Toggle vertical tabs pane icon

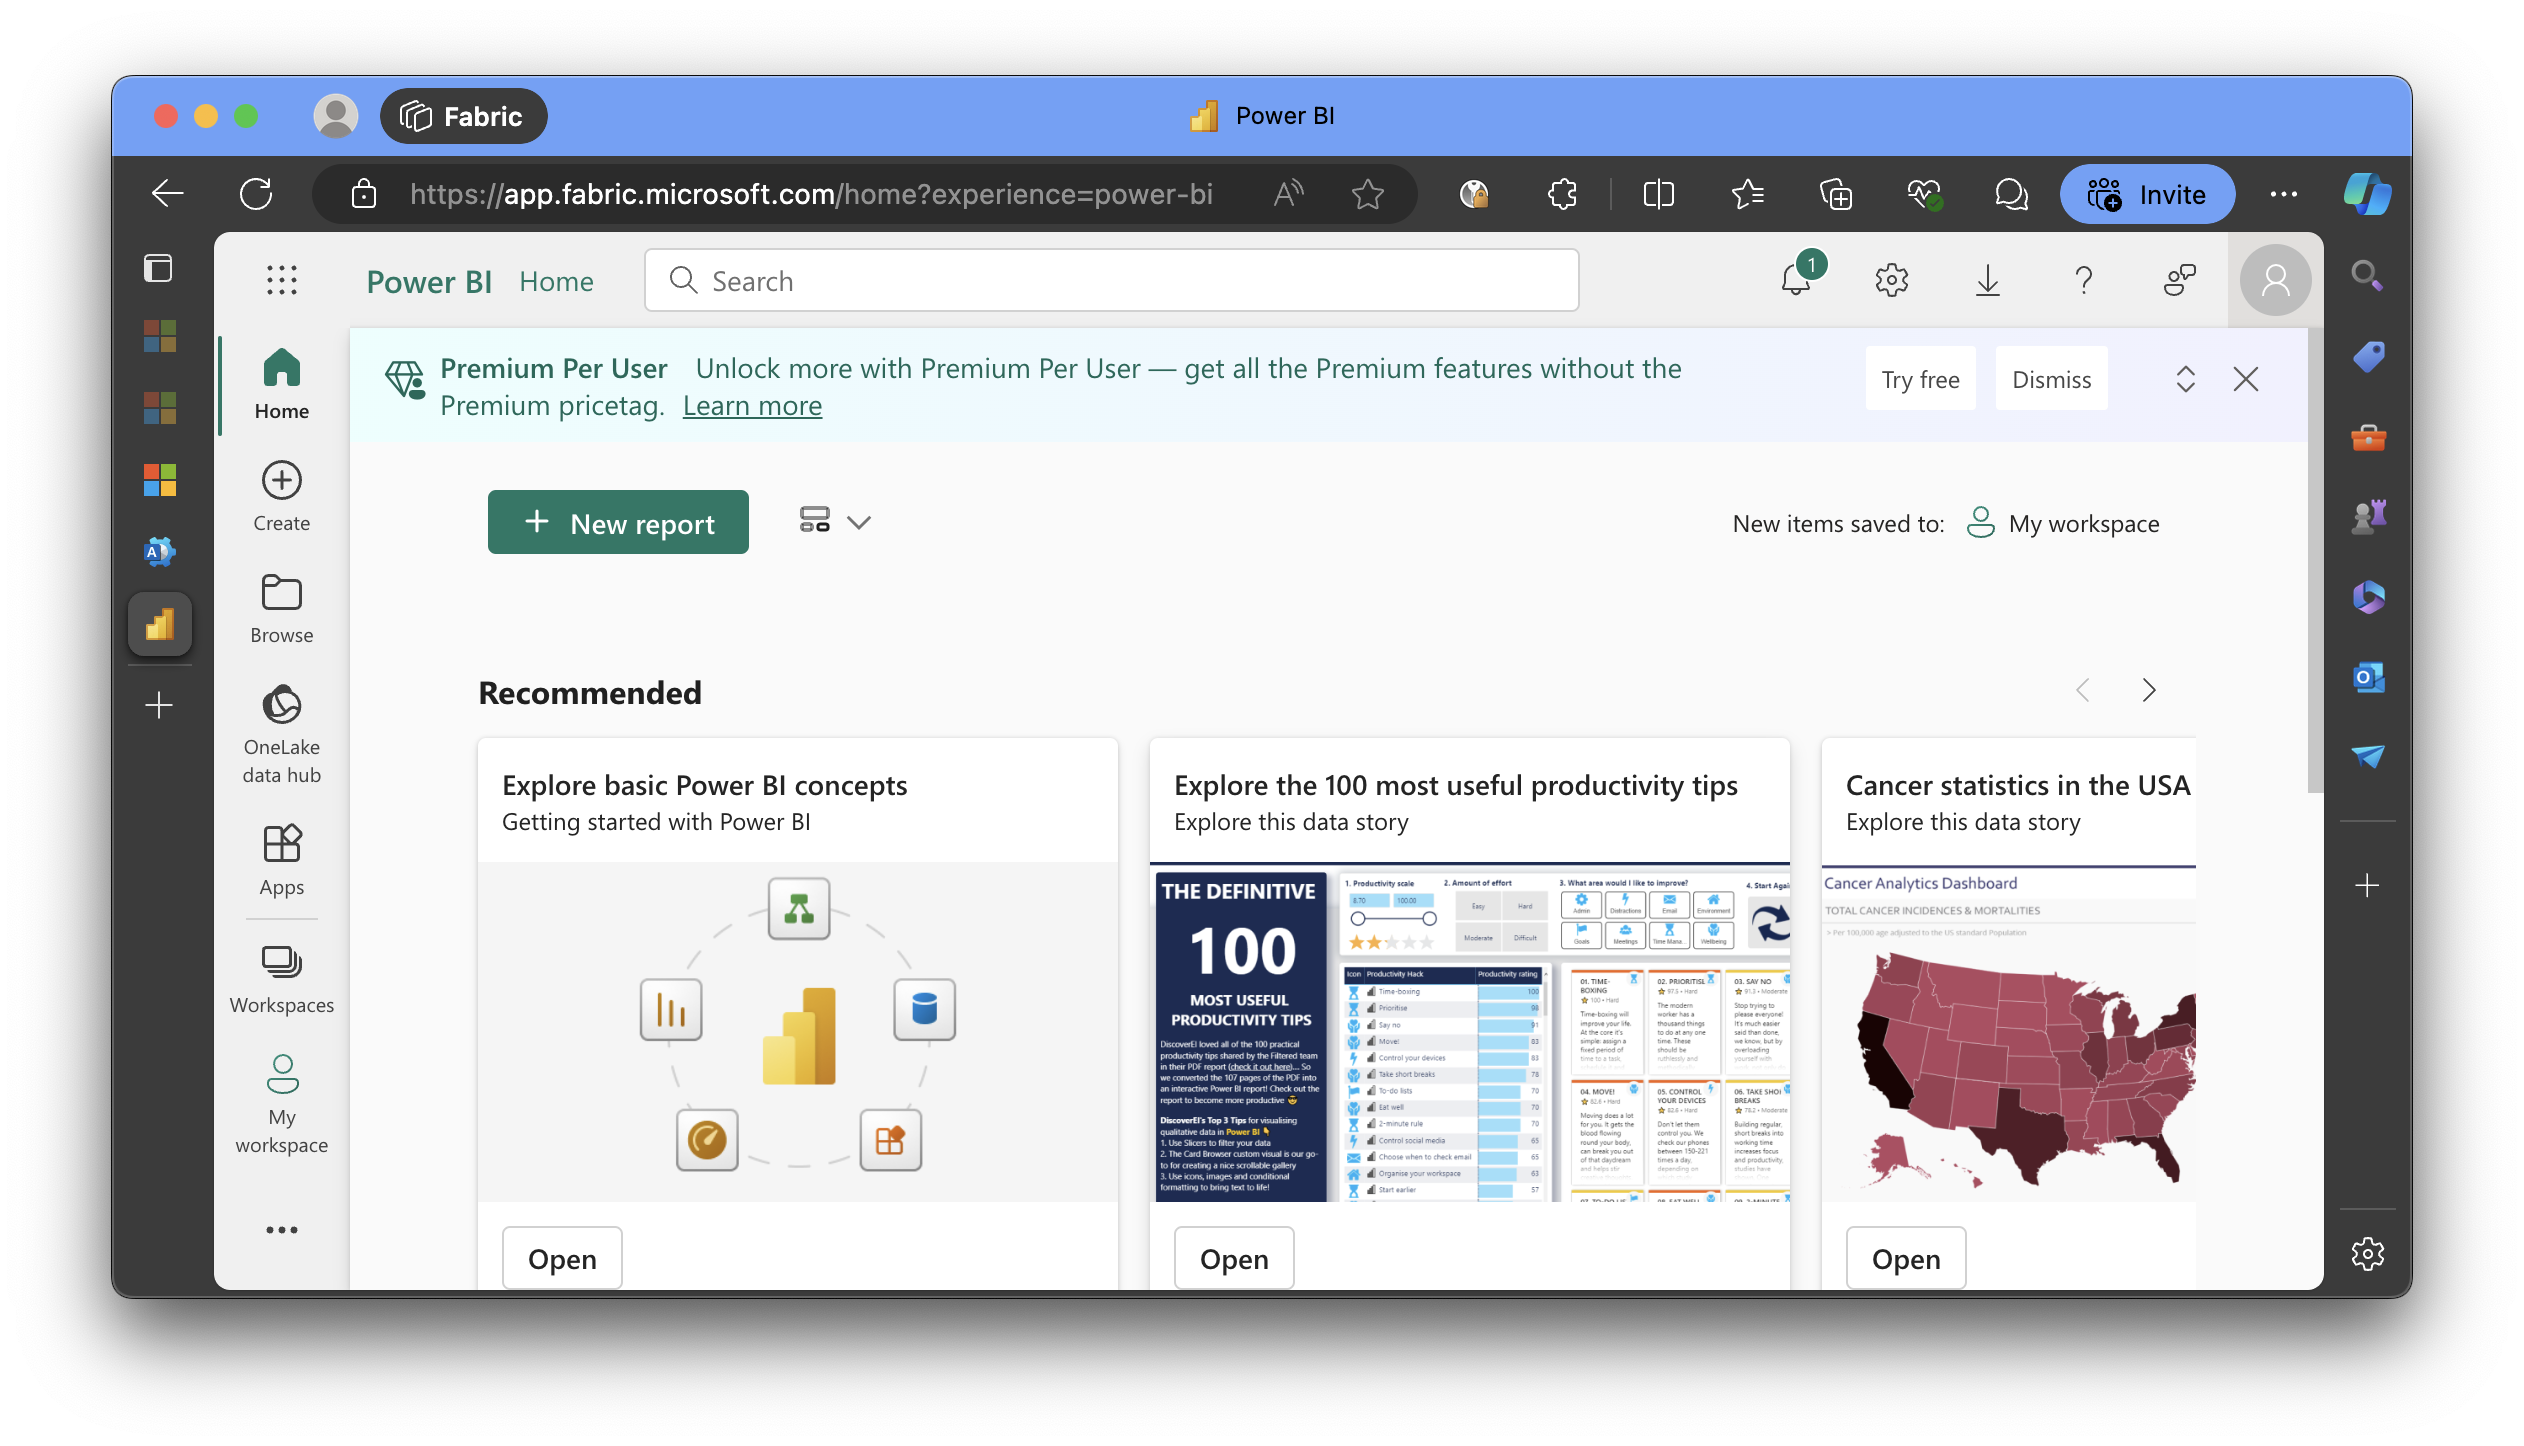tap(158, 268)
